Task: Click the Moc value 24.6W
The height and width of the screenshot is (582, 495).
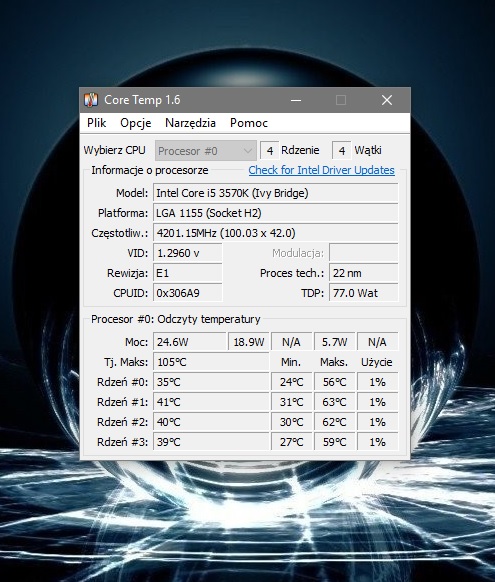Action: tap(190, 341)
